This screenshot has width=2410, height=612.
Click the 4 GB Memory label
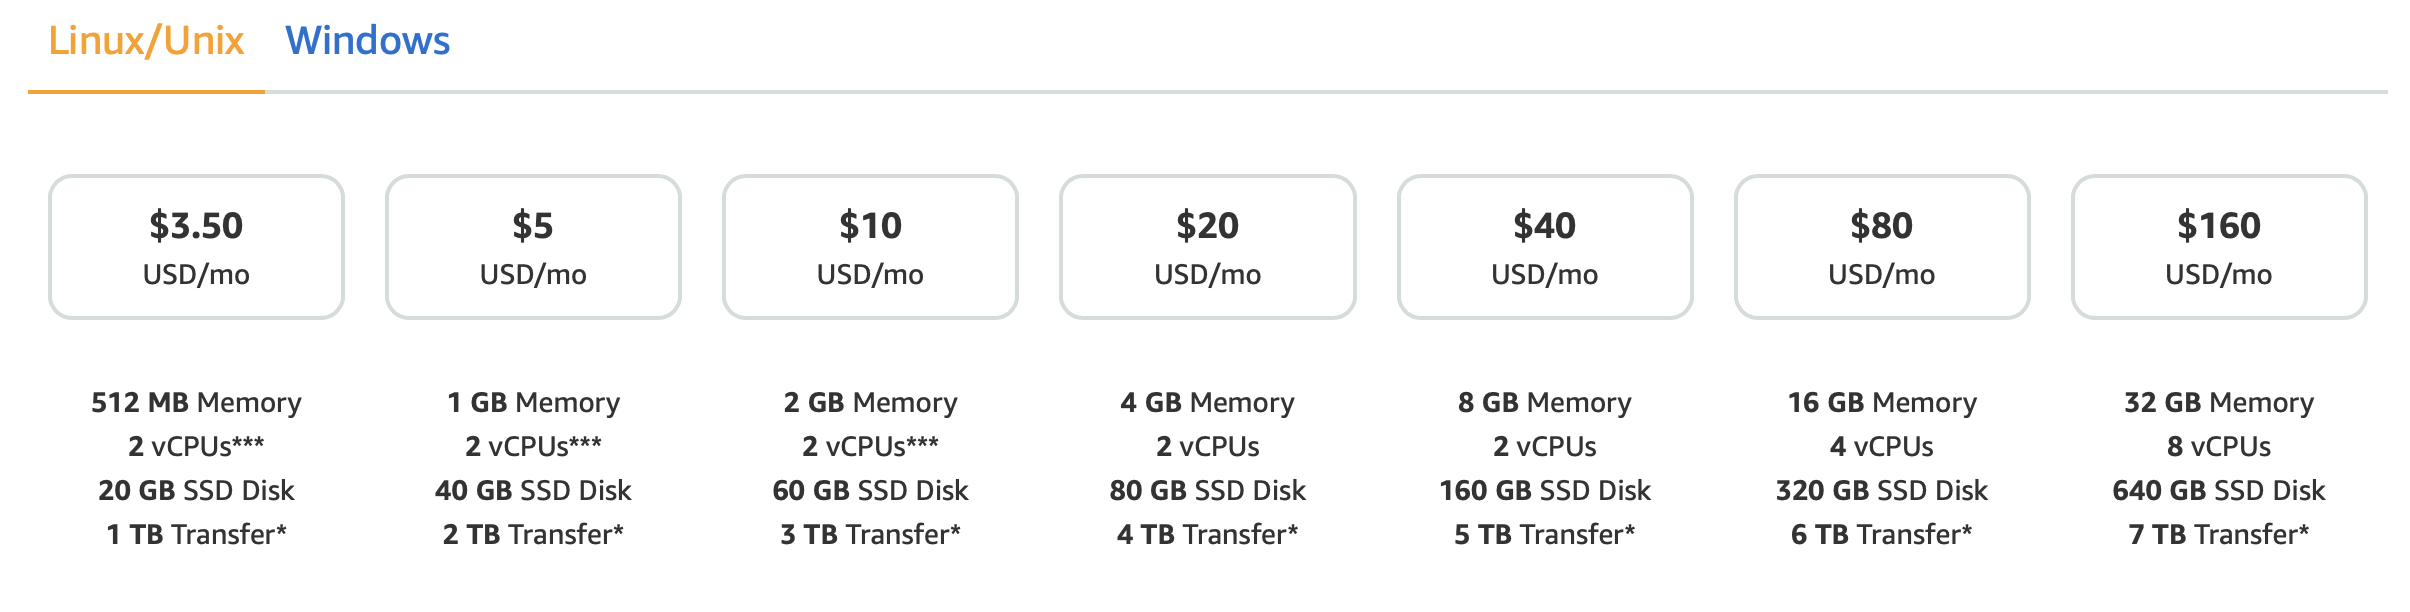[x=1207, y=403]
